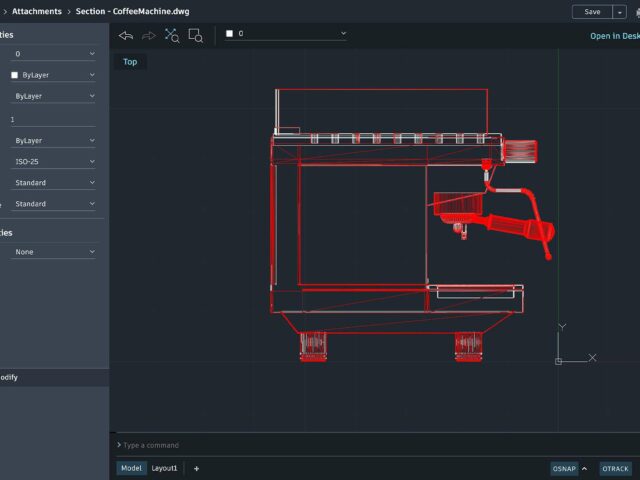This screenshot has height=480, width=640.
Task: Expand OSNAP settings caret
Action: [584, 468]
